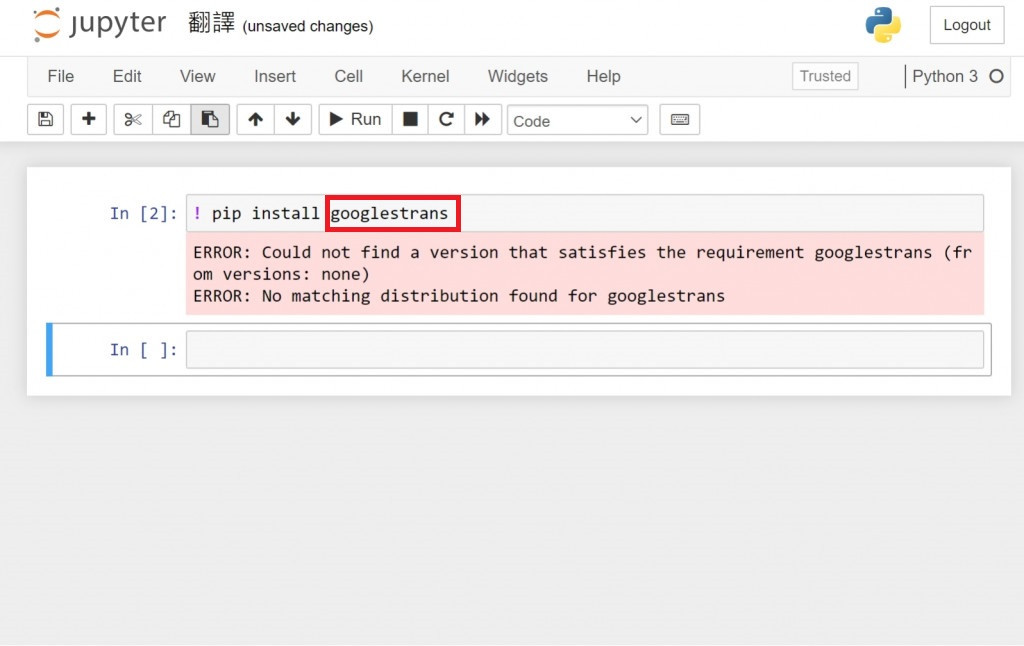Copy selected cells icon
The width and height of the screenshot is (1024, 646).
point(172,120)
